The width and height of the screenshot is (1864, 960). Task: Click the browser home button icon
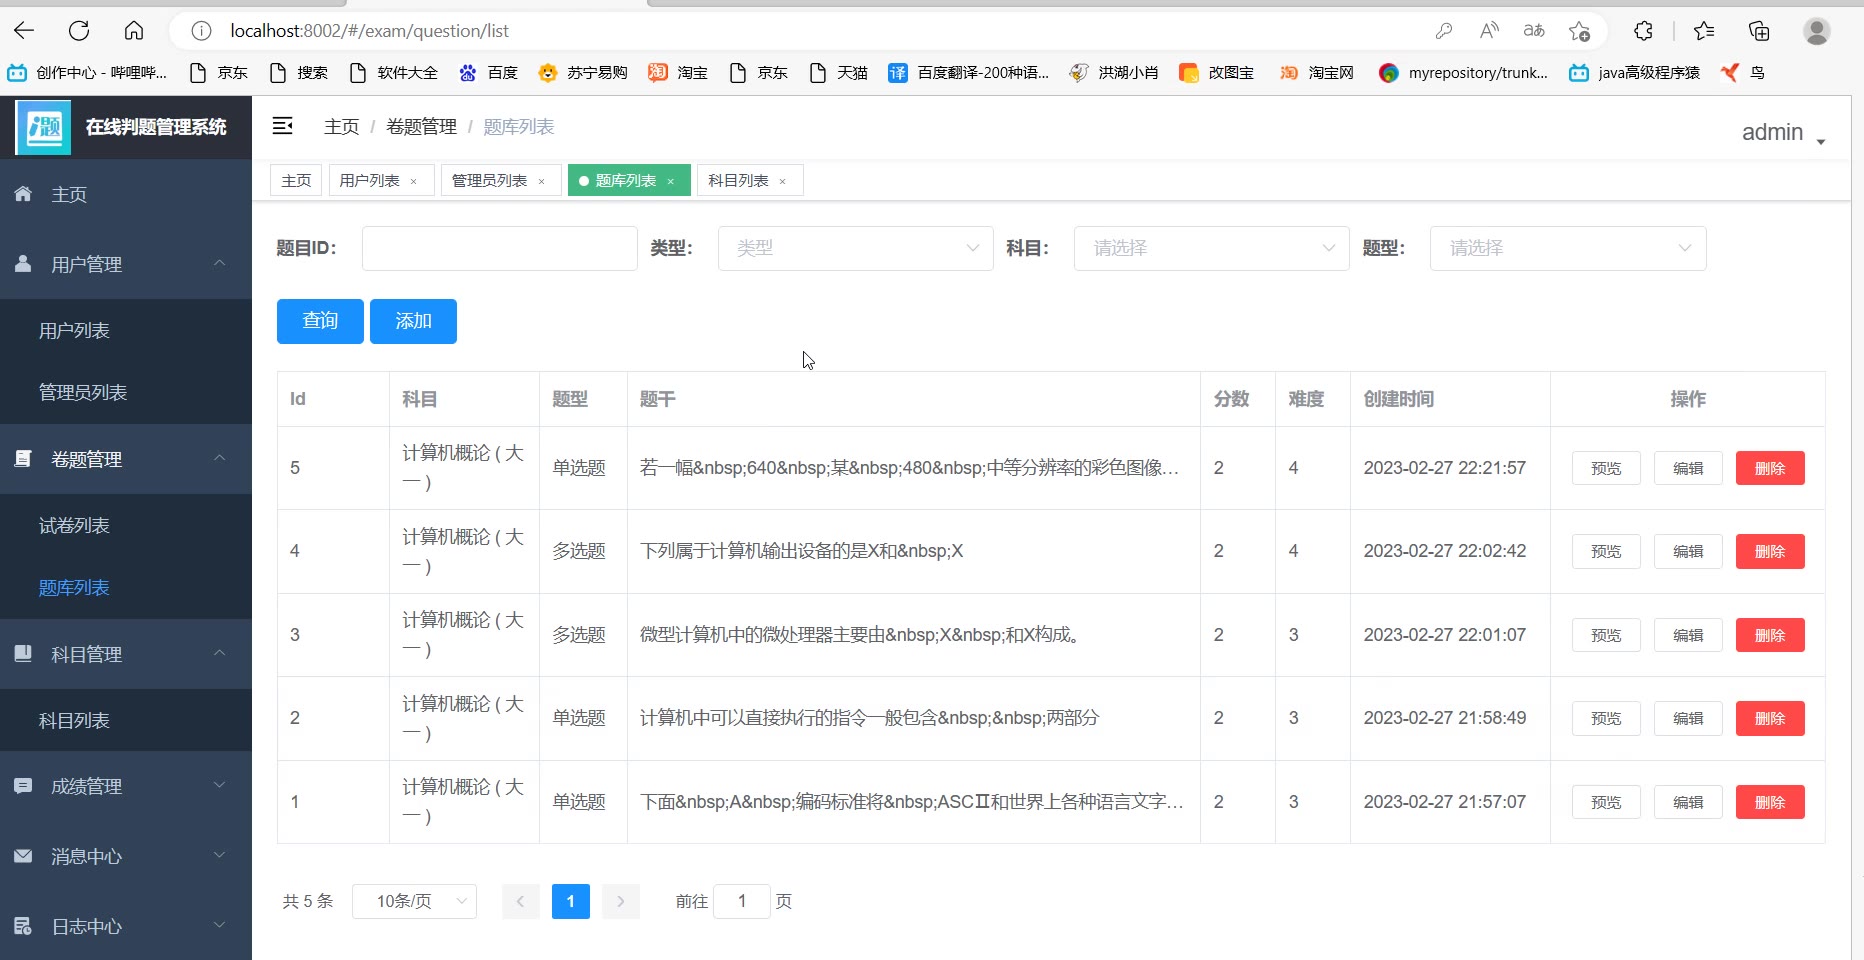click(134, 31)
